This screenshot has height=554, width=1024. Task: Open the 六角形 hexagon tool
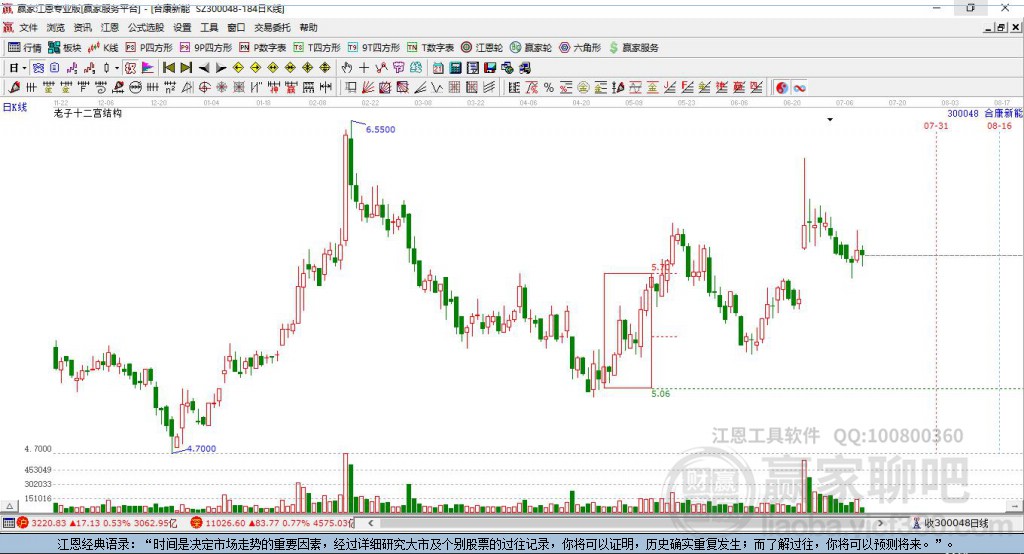[x=580, y=48]
